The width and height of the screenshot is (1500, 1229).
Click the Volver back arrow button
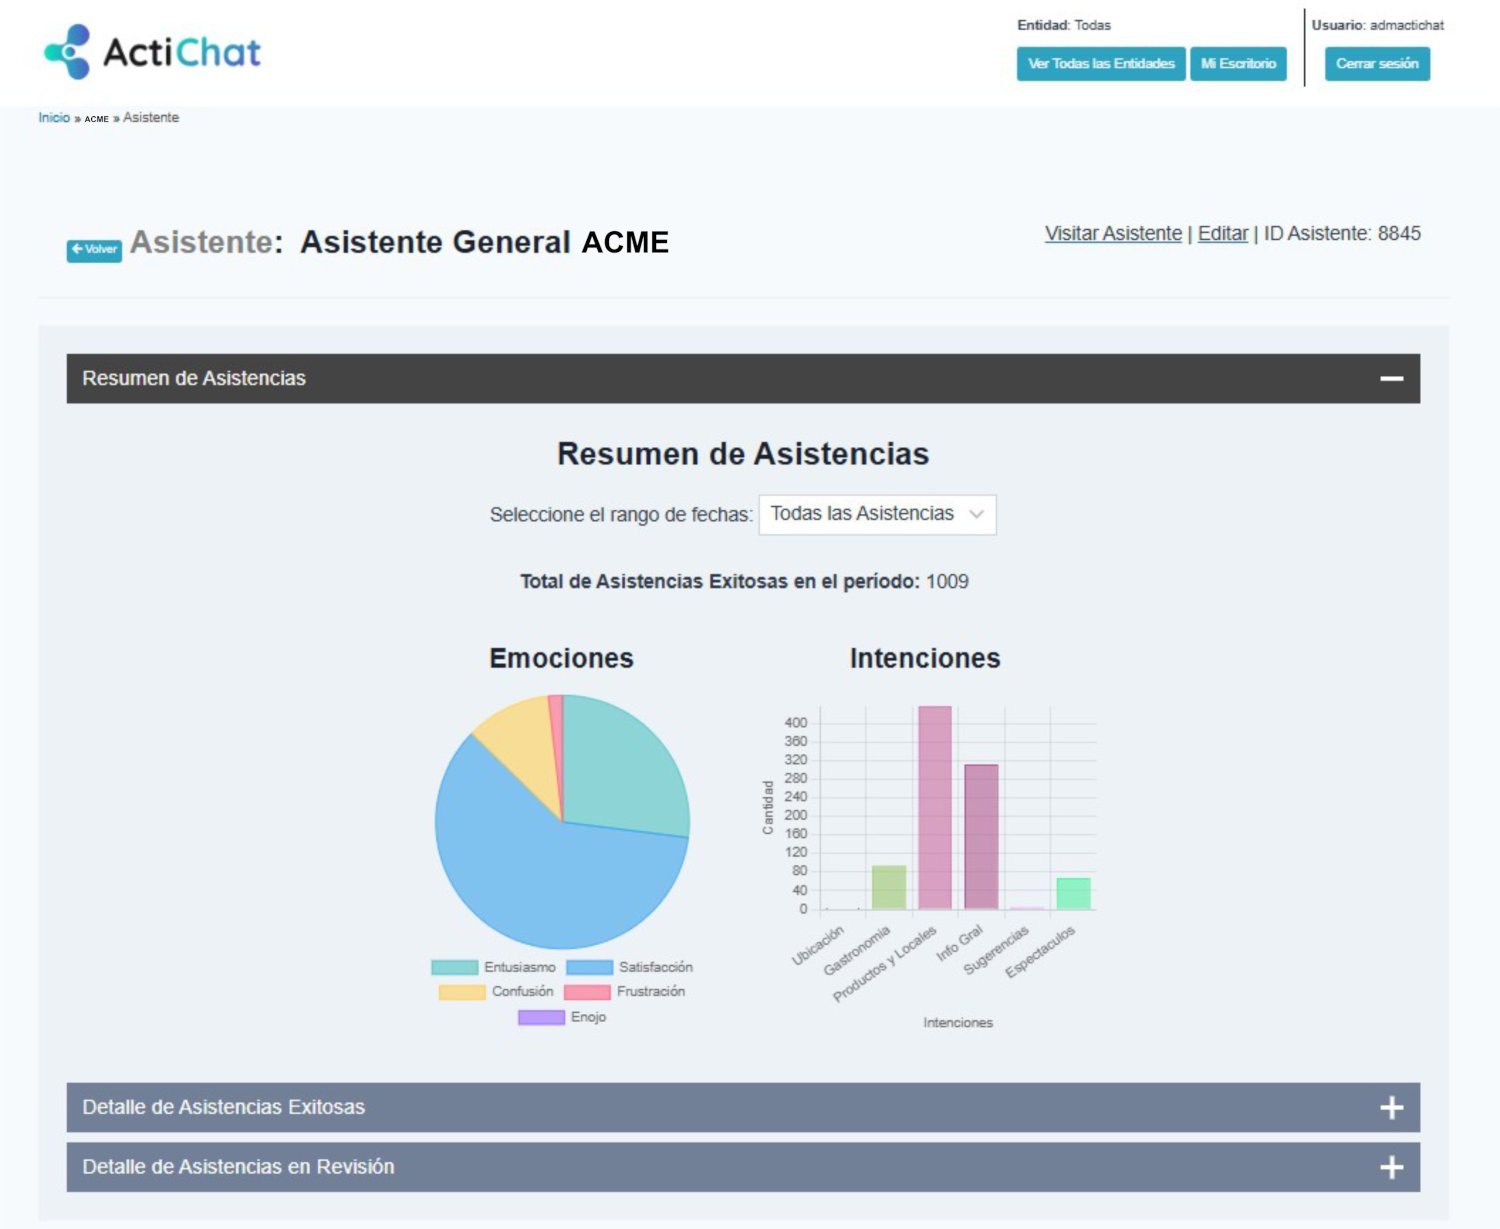click(x=94, y=250)
